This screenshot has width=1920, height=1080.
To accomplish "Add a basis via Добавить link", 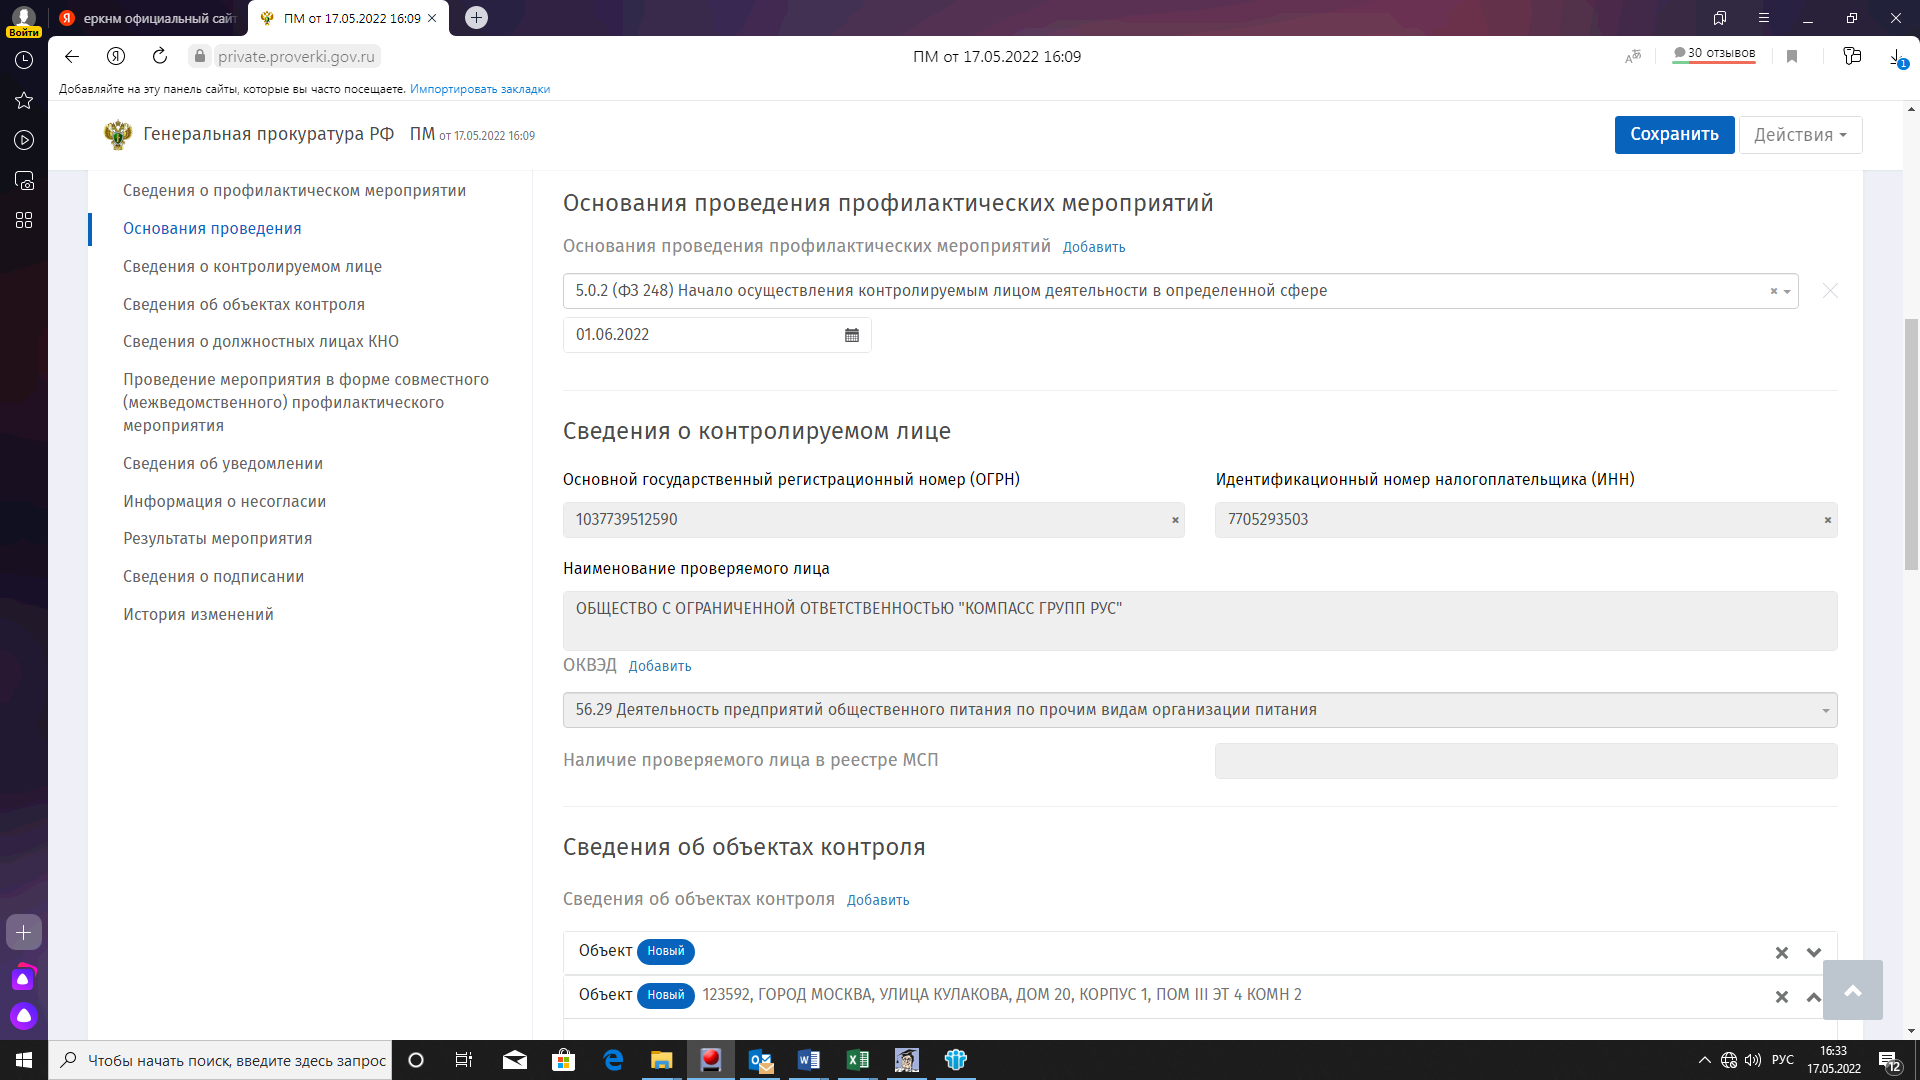I will pyautogui.click(x=1093, y=247).
